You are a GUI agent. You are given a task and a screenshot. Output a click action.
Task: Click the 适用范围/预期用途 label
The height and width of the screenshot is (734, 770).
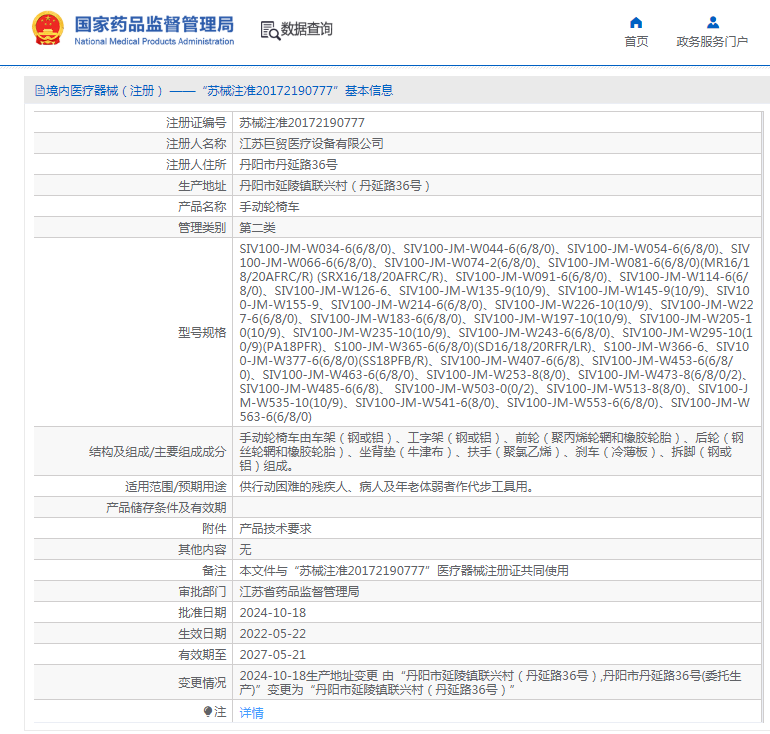tap(176, 487)
